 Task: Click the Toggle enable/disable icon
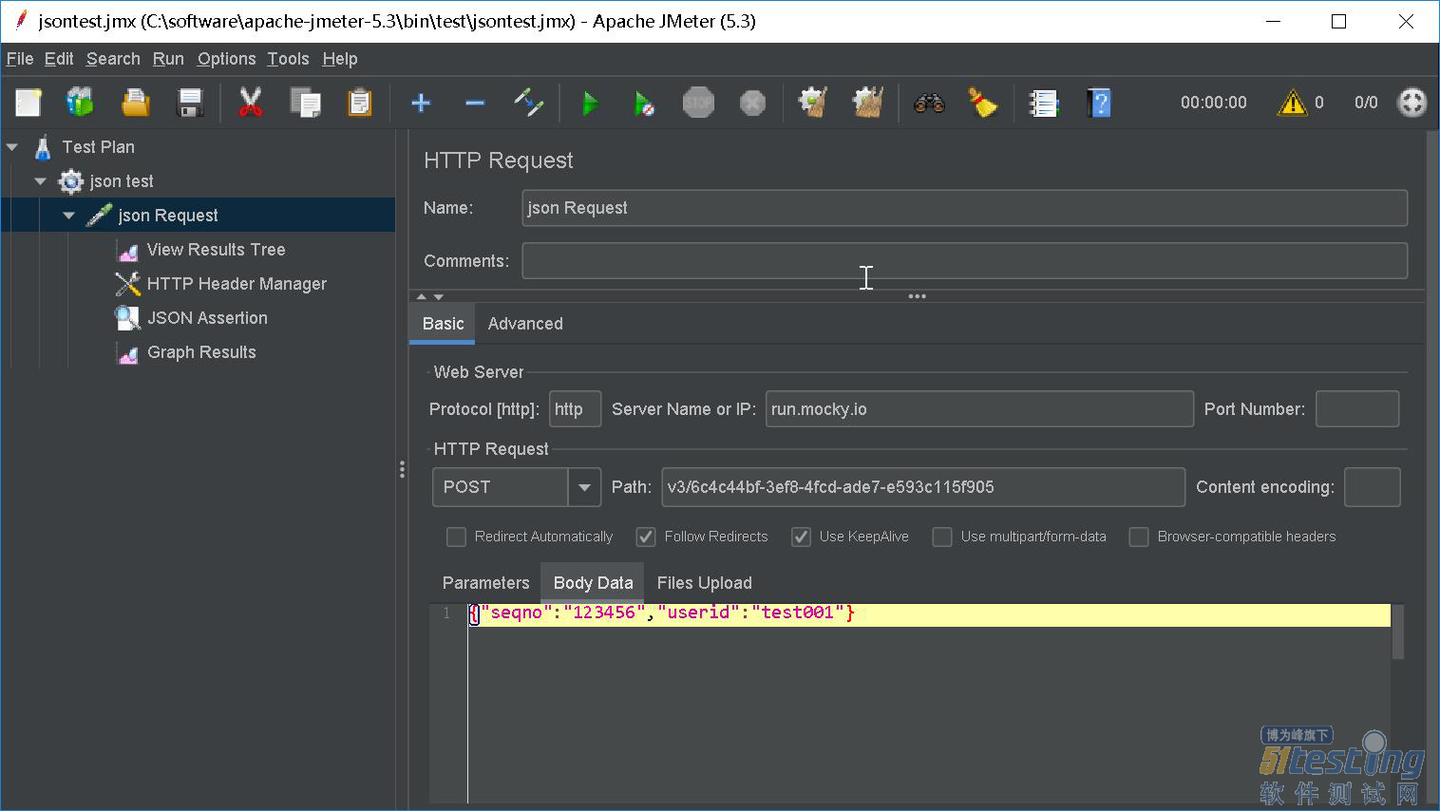click(x=529, y=102)
